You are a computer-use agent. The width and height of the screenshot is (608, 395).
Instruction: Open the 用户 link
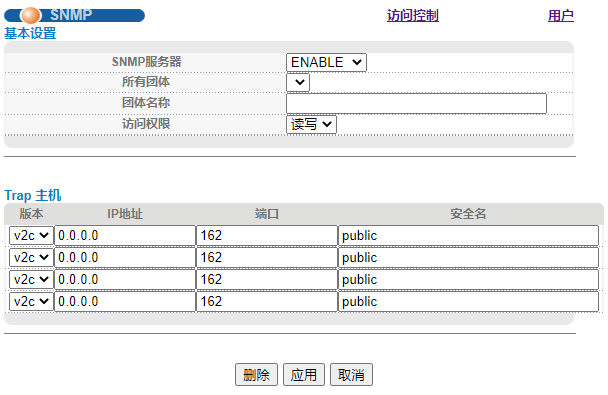tap(561, 16)
